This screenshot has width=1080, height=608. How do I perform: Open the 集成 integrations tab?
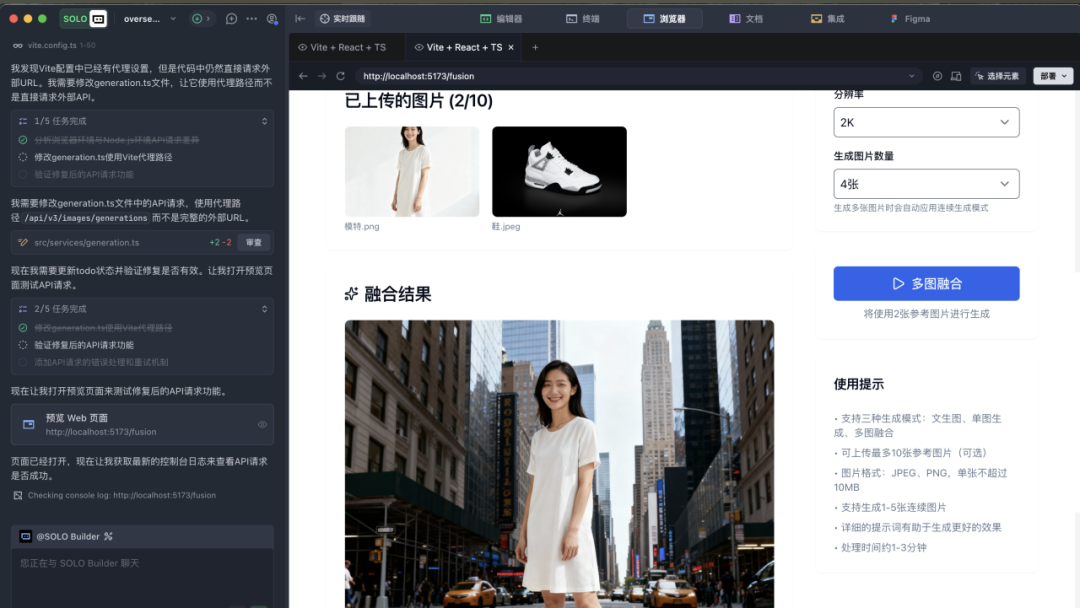[827, 19]
